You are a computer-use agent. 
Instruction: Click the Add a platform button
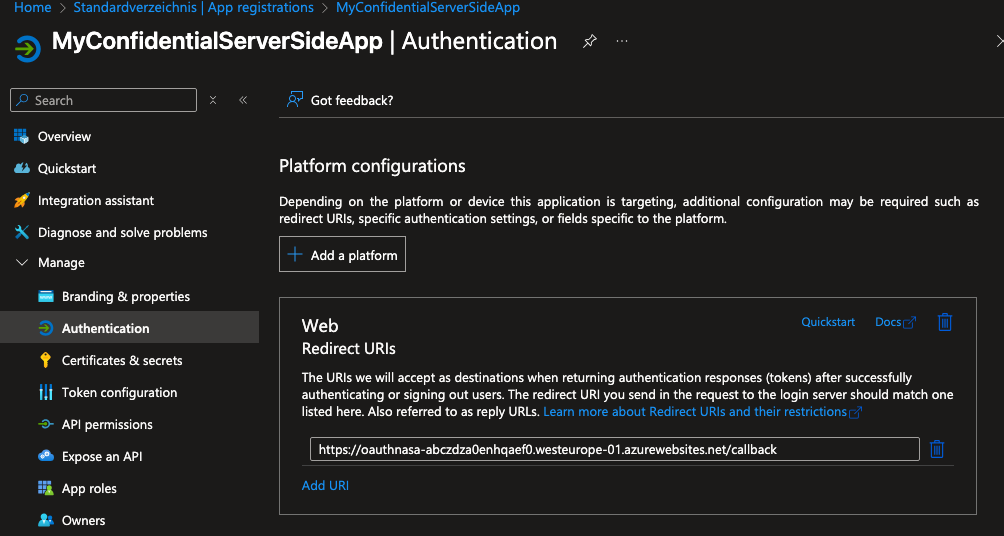click(x=342, y=255)
